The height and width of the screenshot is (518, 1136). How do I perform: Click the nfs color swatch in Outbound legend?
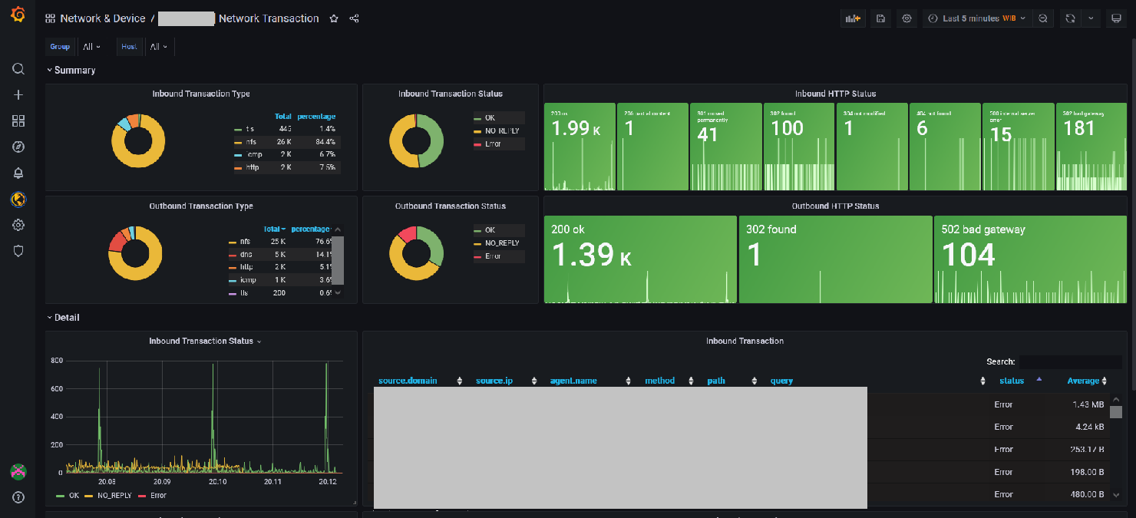[233, 241]
